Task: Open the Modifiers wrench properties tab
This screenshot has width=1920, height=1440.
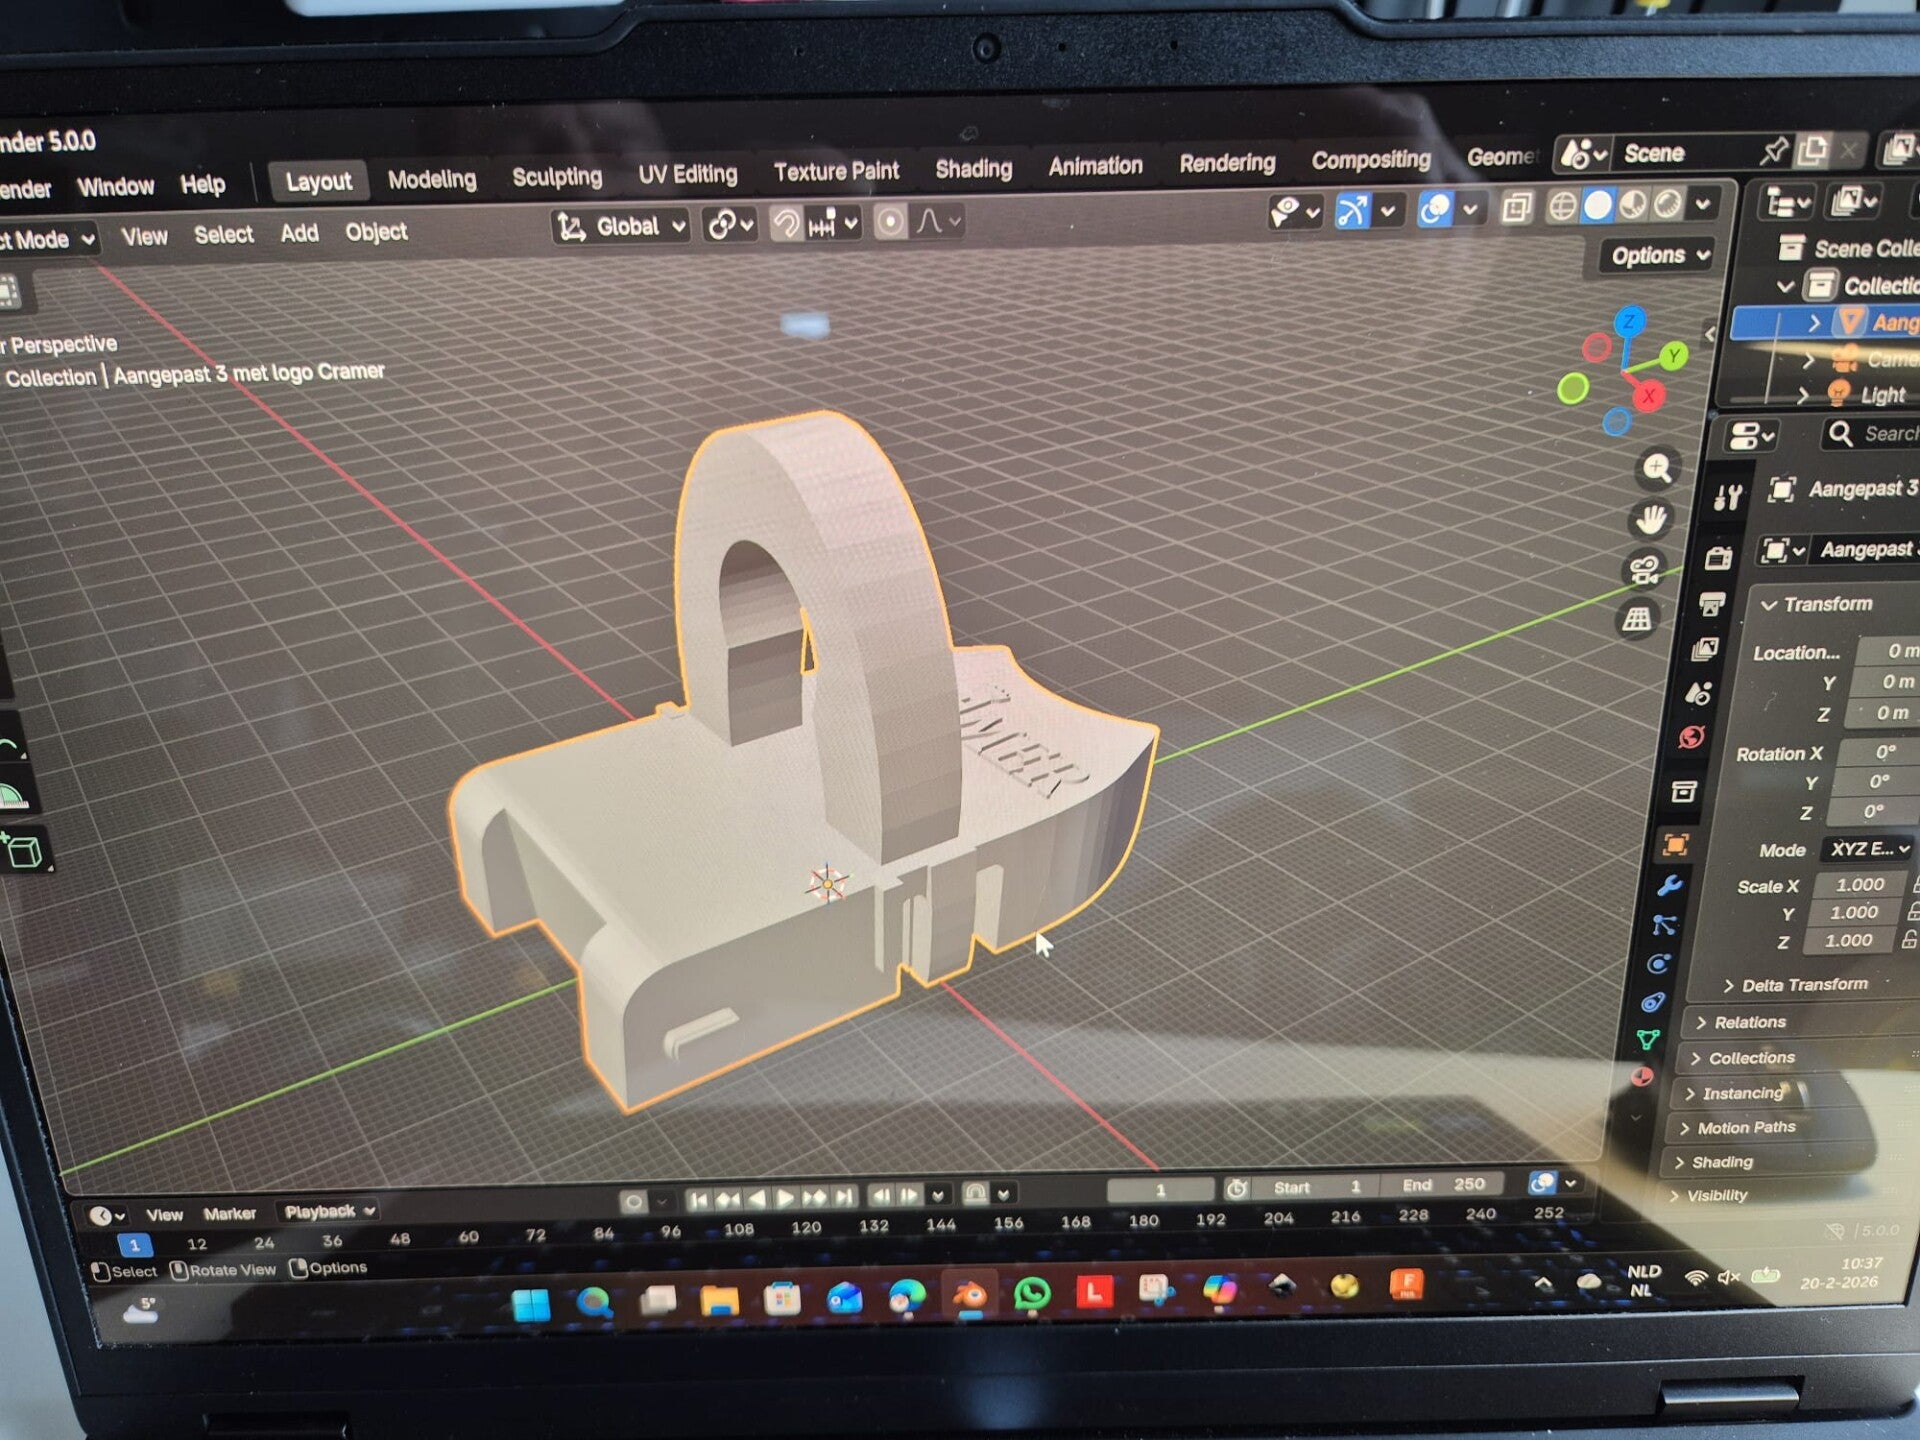Action: [1669, 885]
